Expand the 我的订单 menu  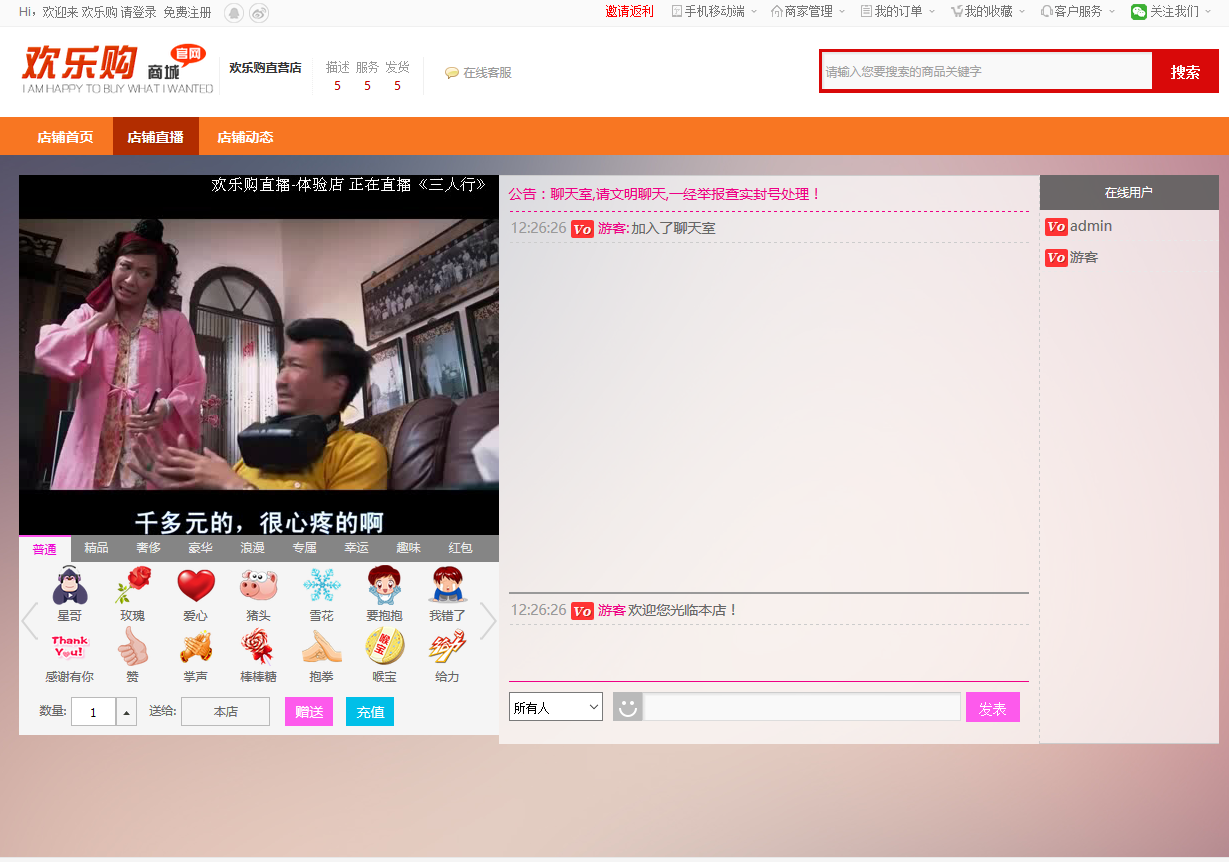[898, 12]
